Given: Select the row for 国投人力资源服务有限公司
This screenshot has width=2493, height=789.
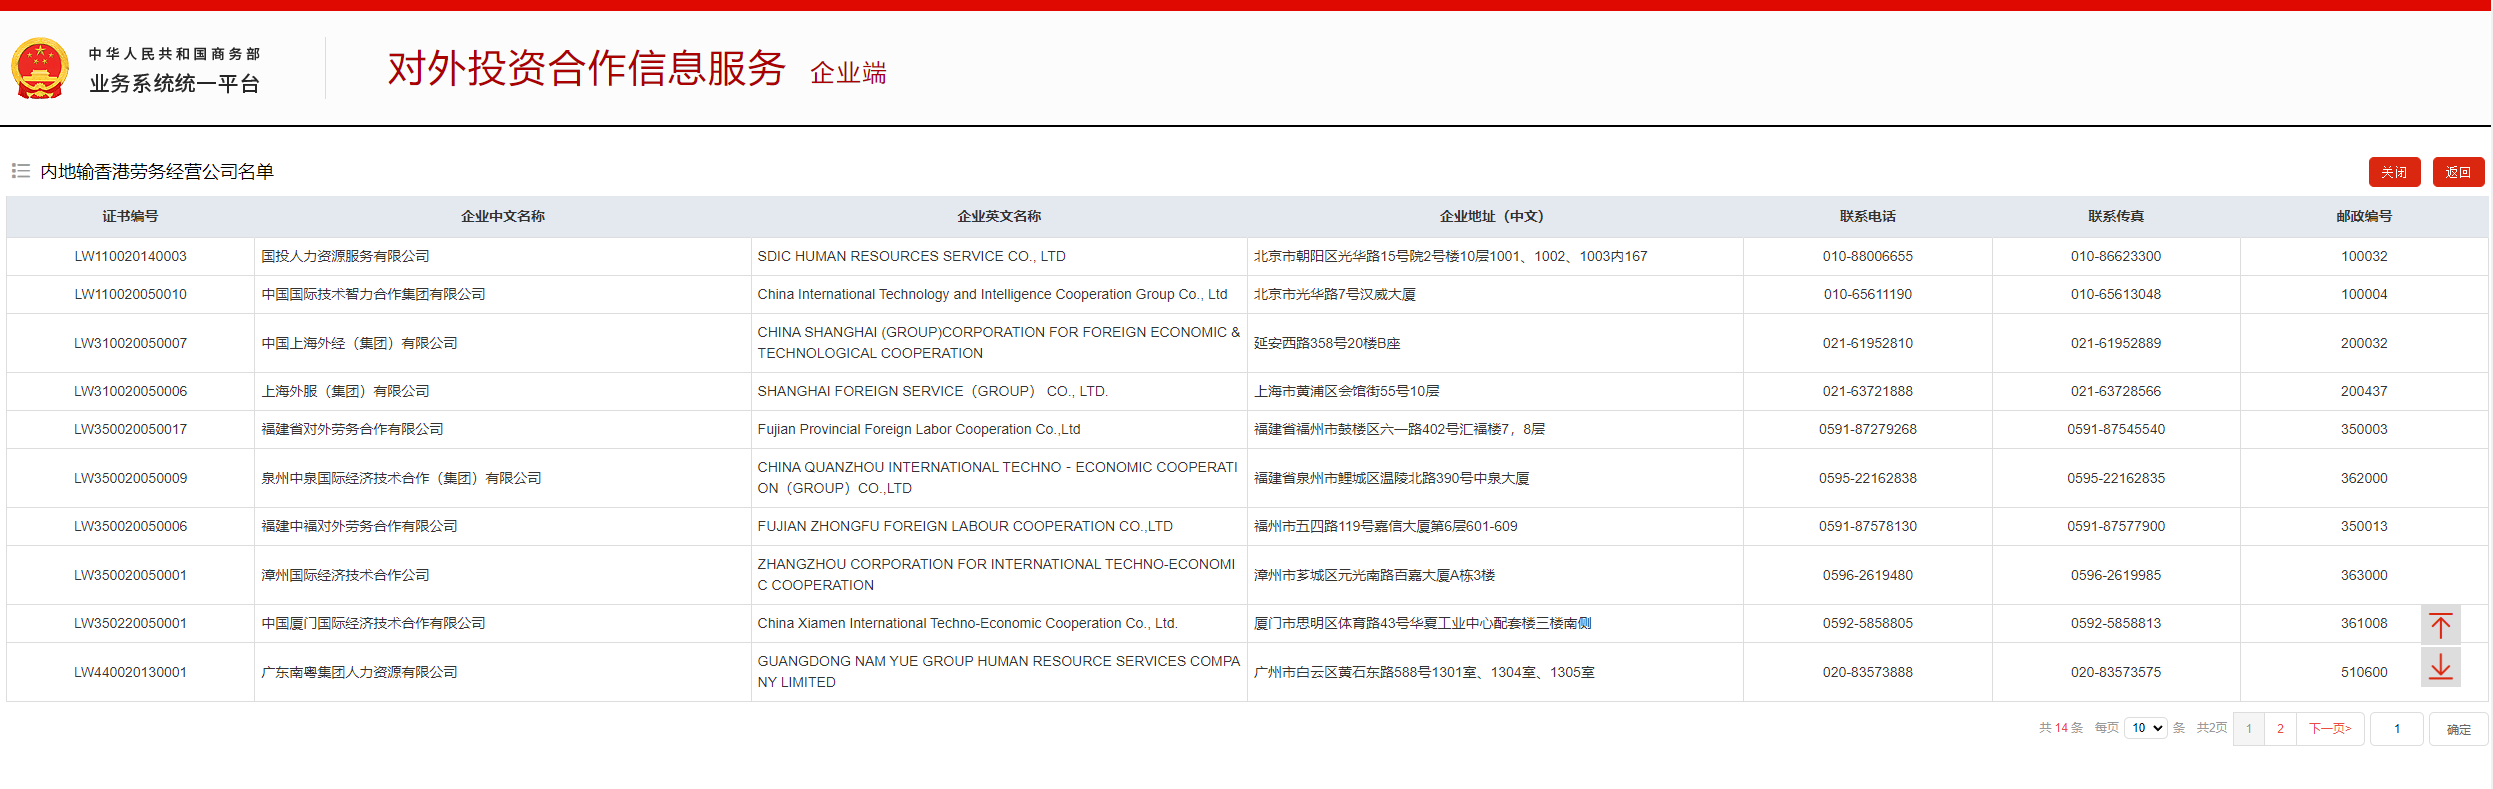Looking at the screenshot, I should (x=345, y=256).
